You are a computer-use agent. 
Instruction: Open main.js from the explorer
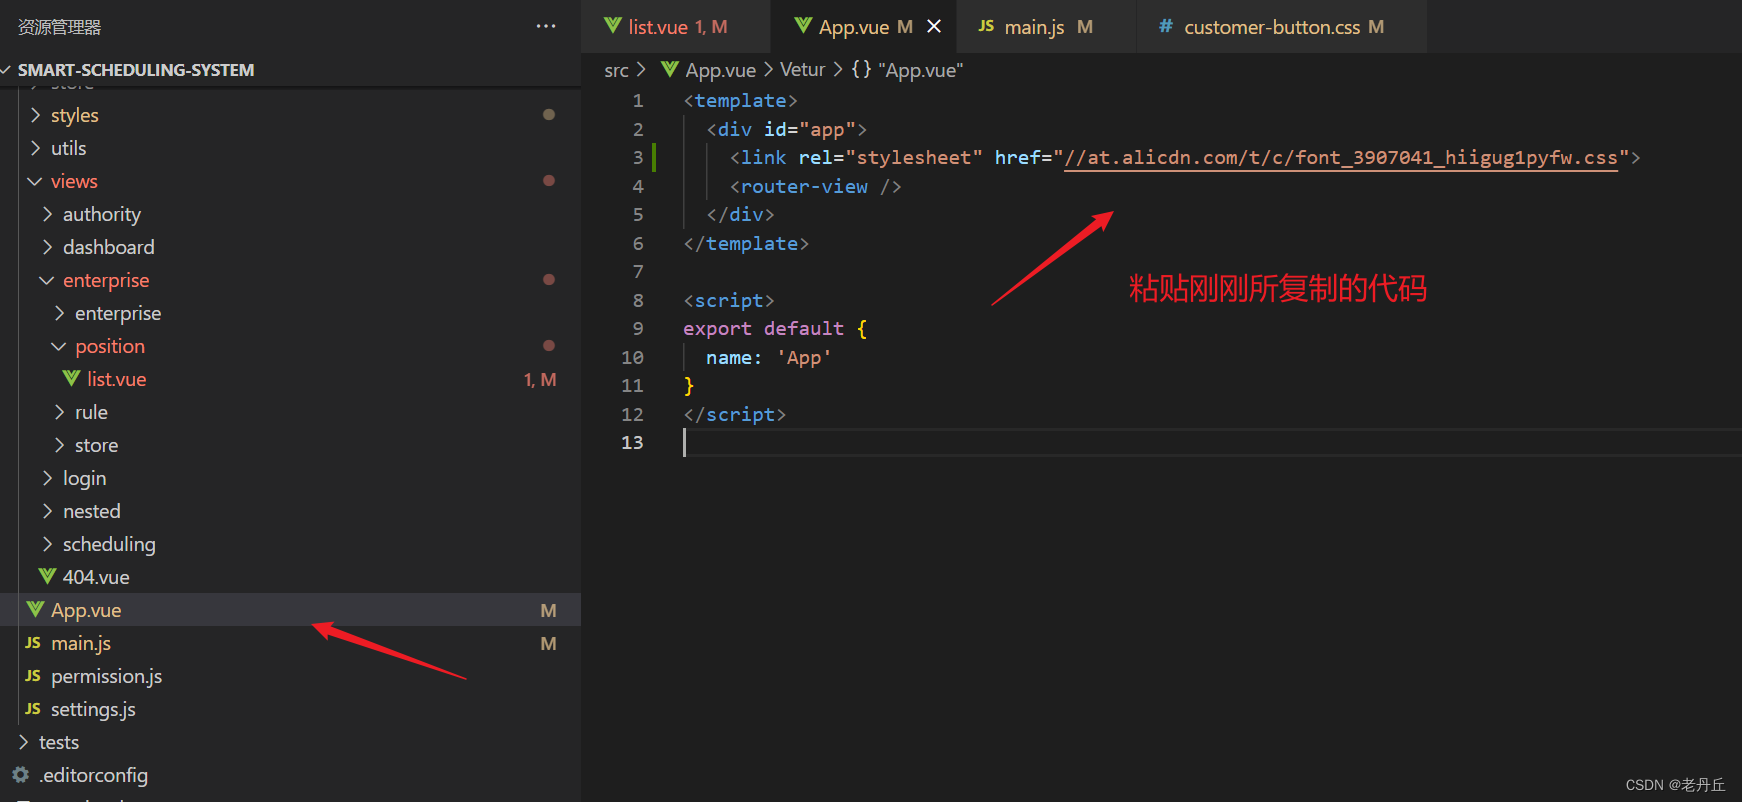(x=290, y=643)
